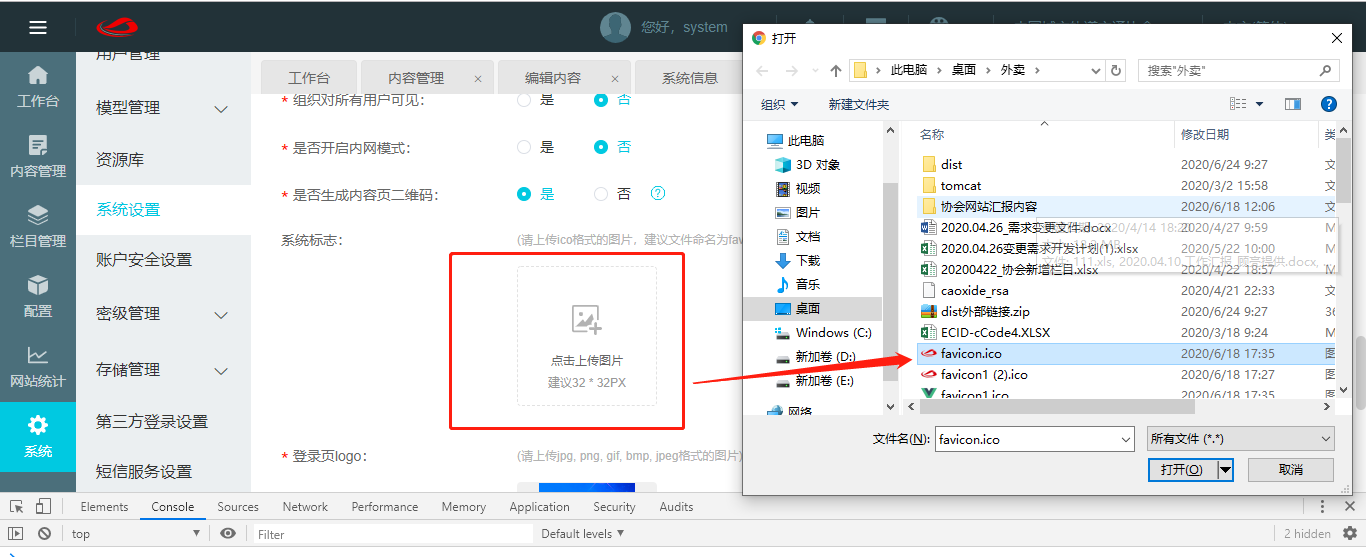Viewport: 1366px width, 557px height.
Task: Toggle DevTools device toolbar icon
Action: (43, 506)
